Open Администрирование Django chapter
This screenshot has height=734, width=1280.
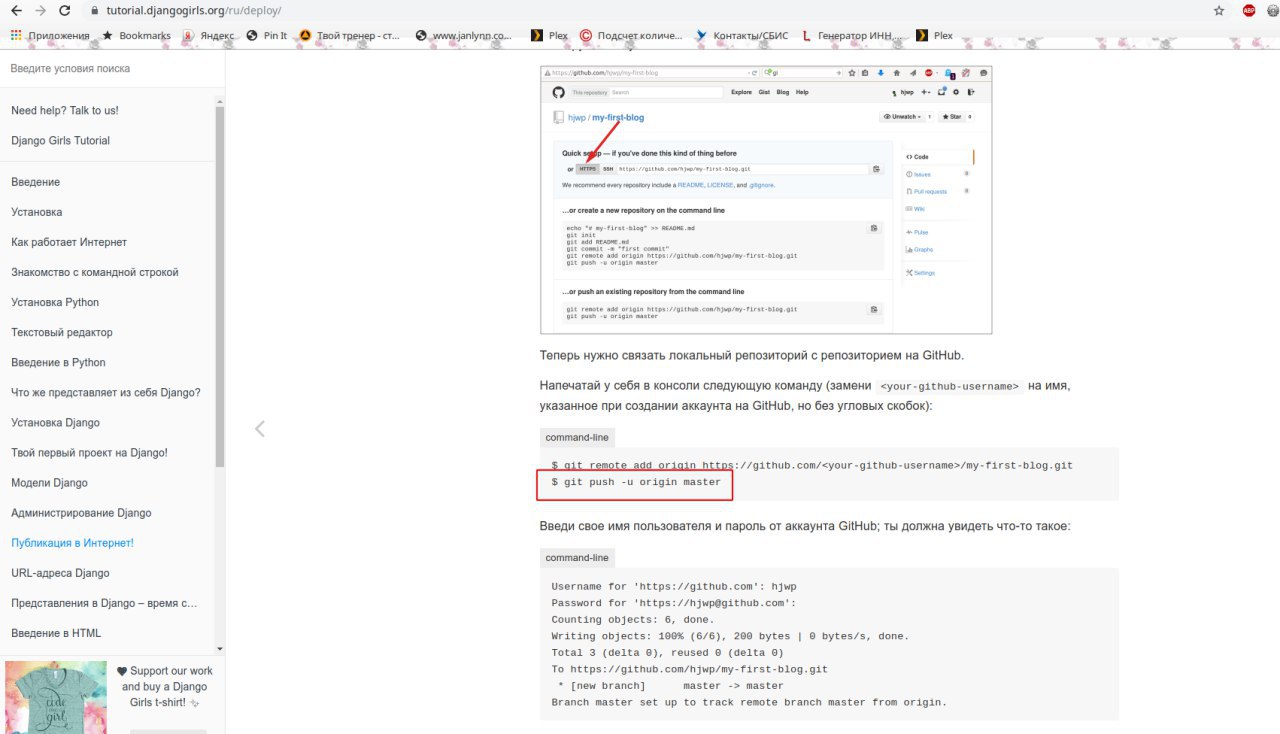(x=82, y=512)
